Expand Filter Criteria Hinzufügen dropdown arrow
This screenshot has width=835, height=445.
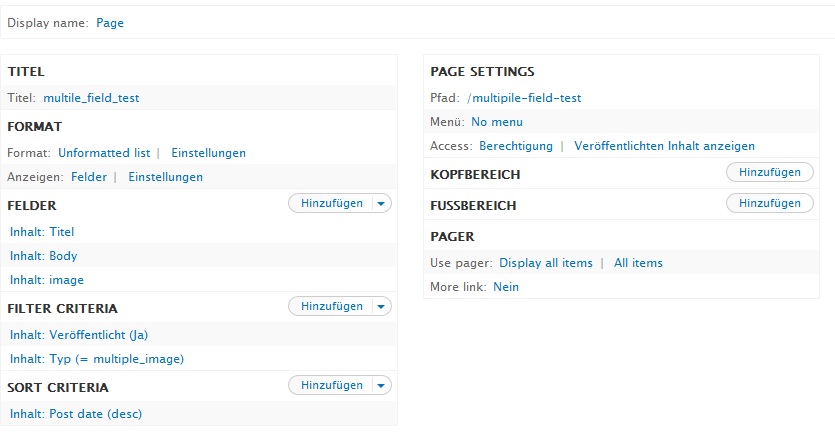380,306
